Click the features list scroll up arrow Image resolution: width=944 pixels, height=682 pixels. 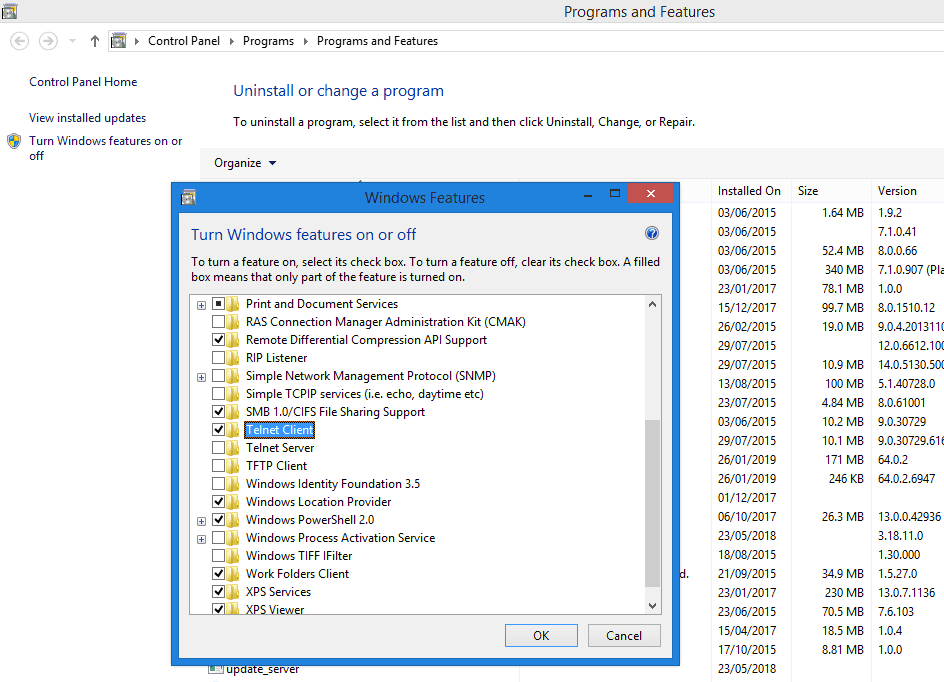tap(653, 305)
